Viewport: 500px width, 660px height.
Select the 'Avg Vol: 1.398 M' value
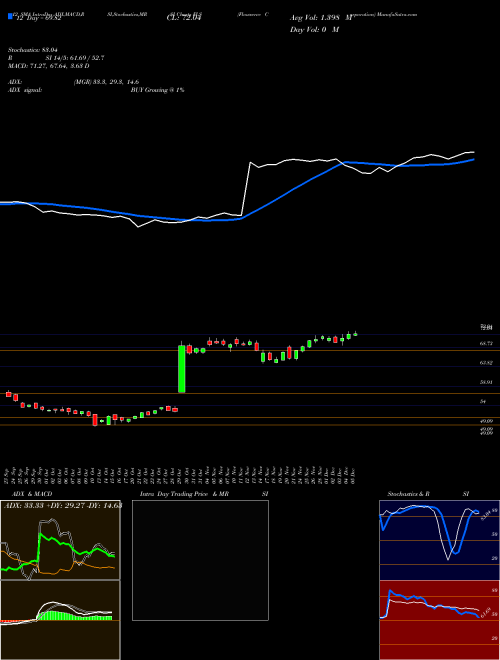click(x=321, y=18)
